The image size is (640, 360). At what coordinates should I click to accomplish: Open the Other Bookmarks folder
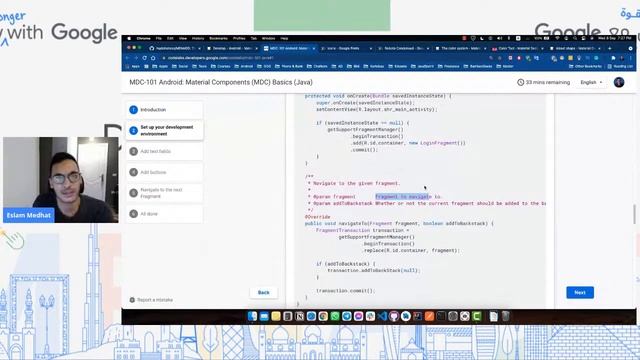click(x=585, y=66)
